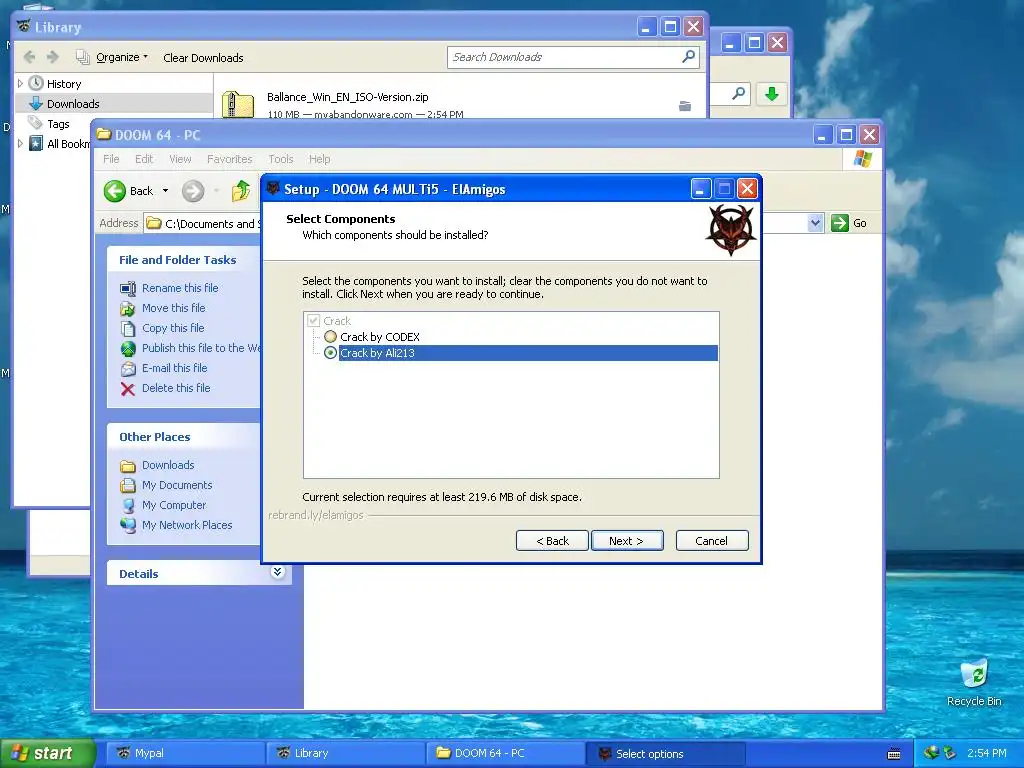Click Move this file task
The width and height of the screenshot is (1024, 768).
[174, 308]
